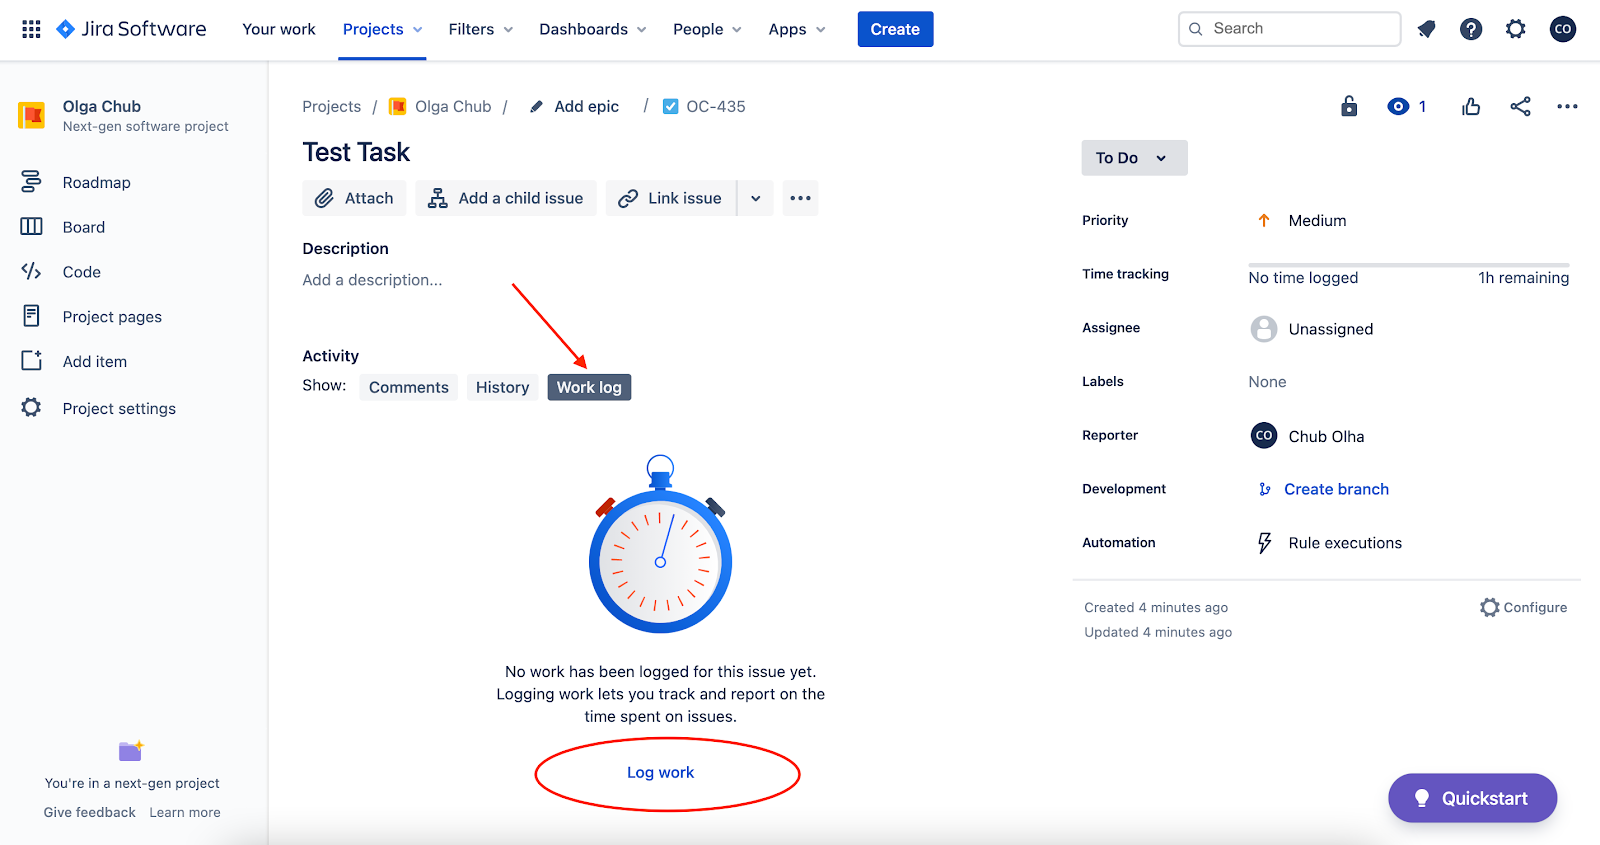Open Roadmap in the project sidebar
The width and height of the screenshot is (1600, 845).
(x=96, y=182)
